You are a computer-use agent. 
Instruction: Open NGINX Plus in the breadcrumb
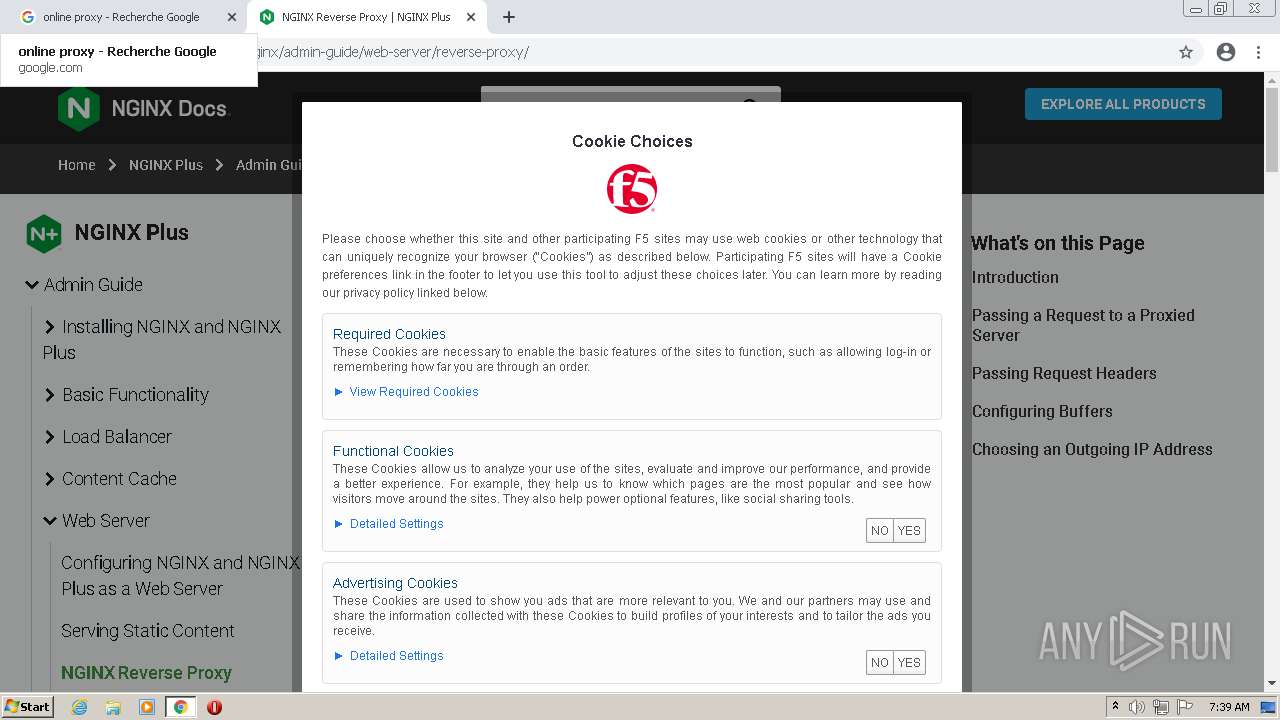166,165
